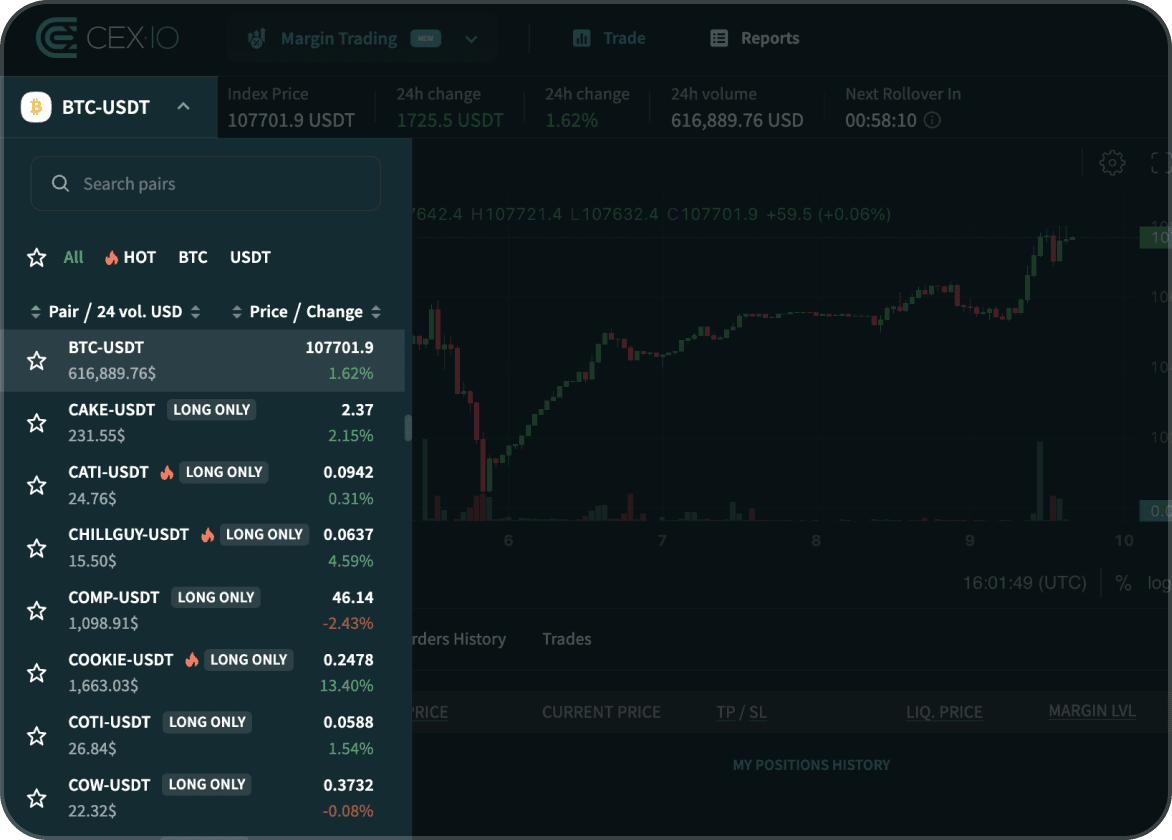Favorite the COW-USDT pair
Screen dimensions: 1172x840
pos(37,798)
